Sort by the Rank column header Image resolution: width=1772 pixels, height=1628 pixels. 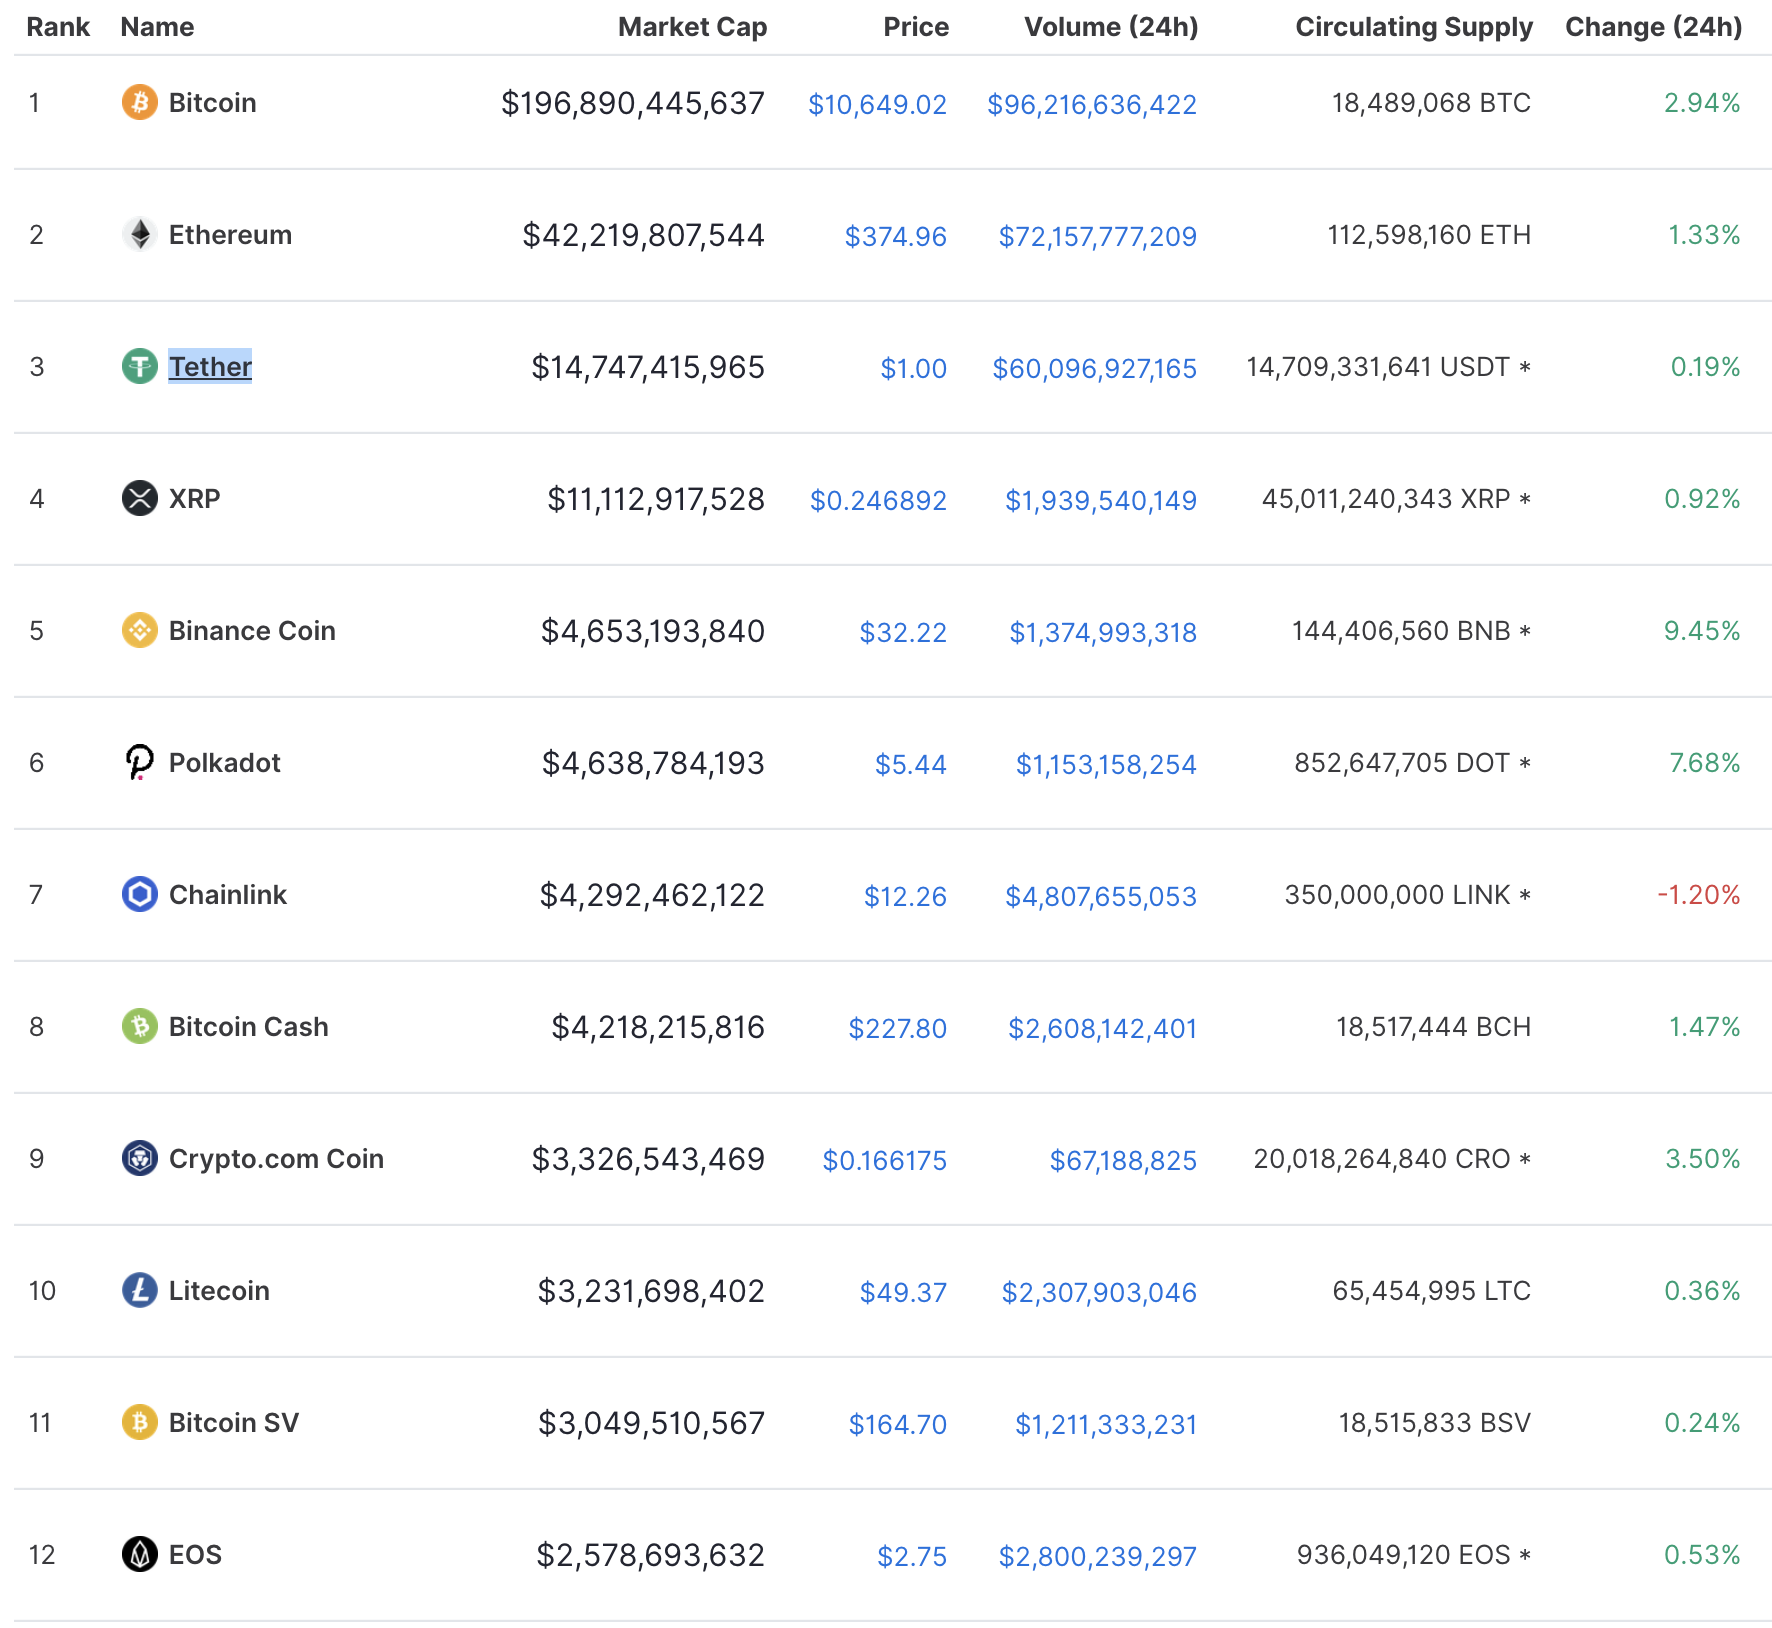(x=58, y=27)
